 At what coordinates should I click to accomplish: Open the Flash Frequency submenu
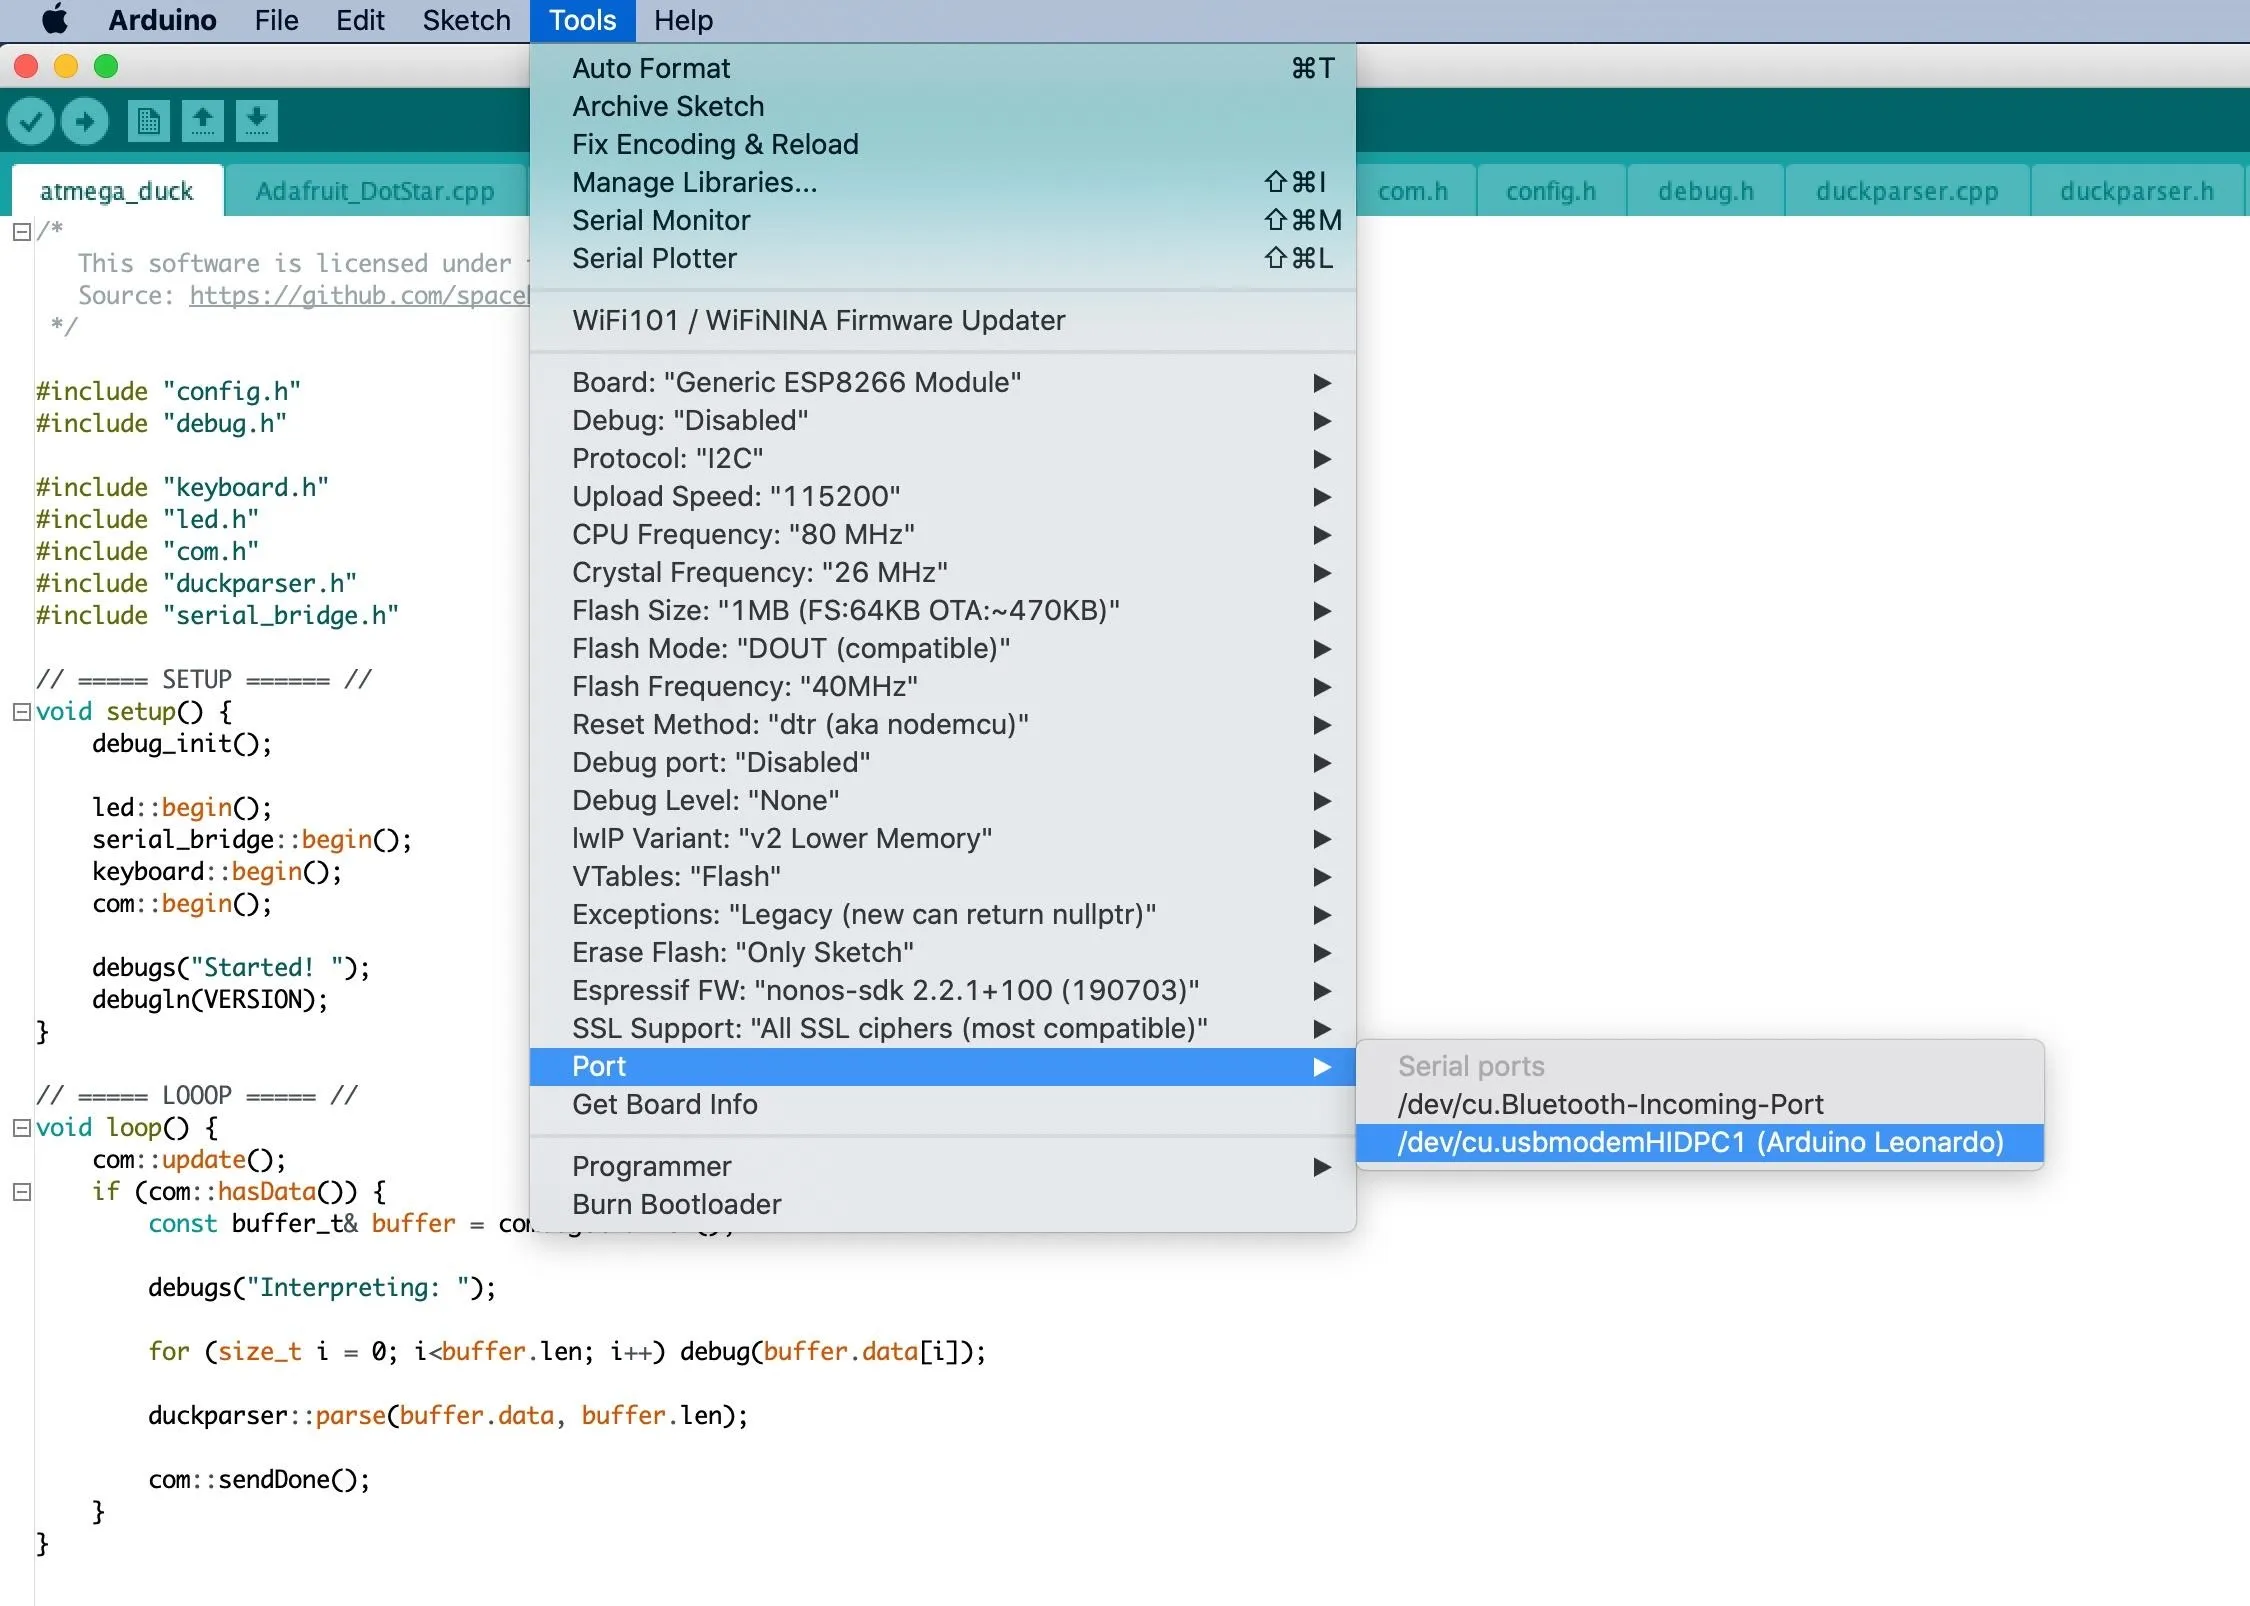point(943,687)
